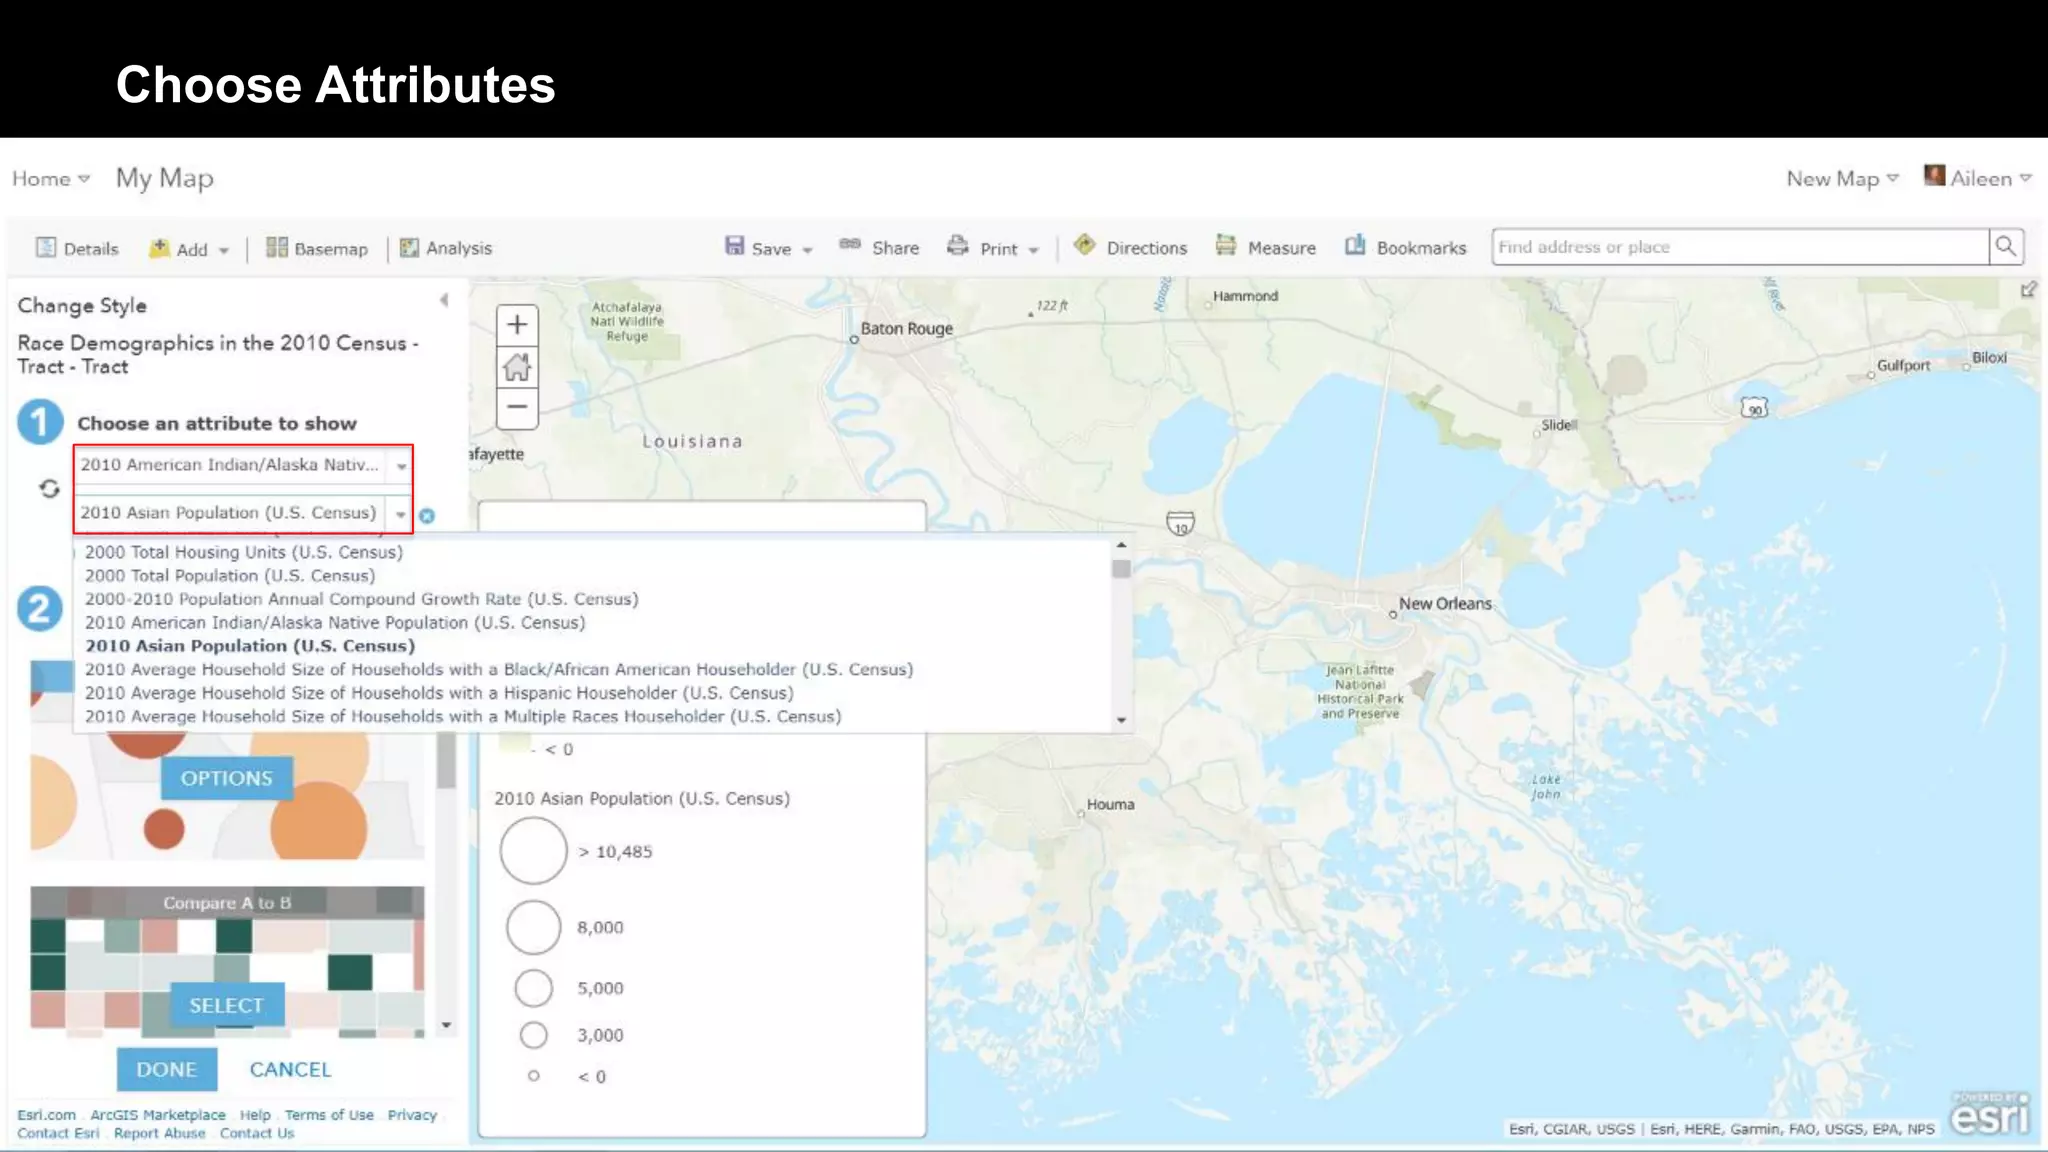
Task: Choose 2010 American Indian/Alaska Native Population option
Action: [335, 623]
